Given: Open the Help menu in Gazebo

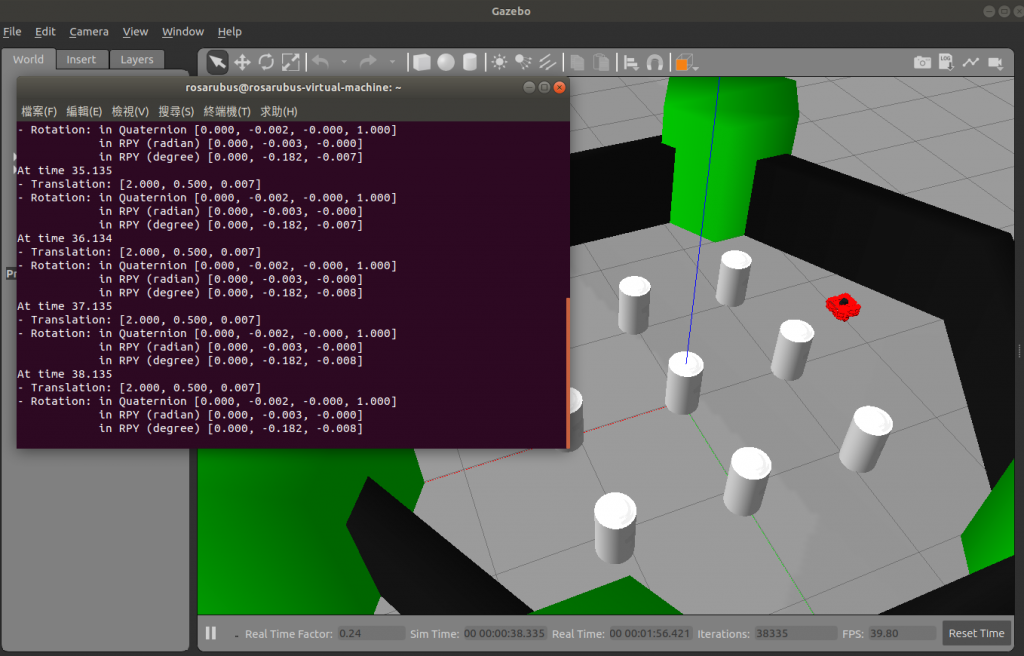Looking at the screenshot, I should tap(229, 31).
